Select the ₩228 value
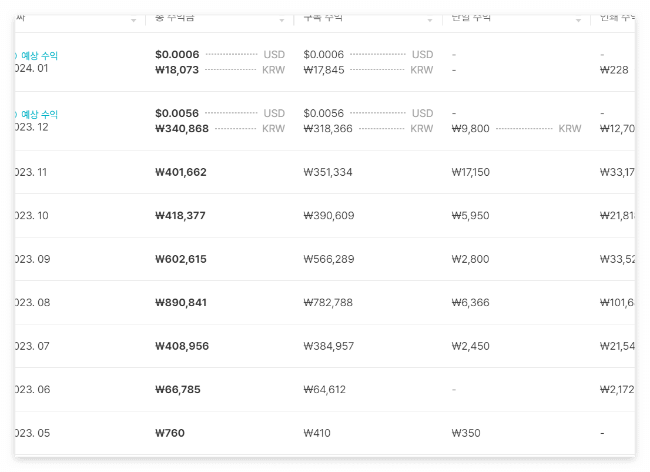This screenshot has height=472, width=650. tap(614, 70)
